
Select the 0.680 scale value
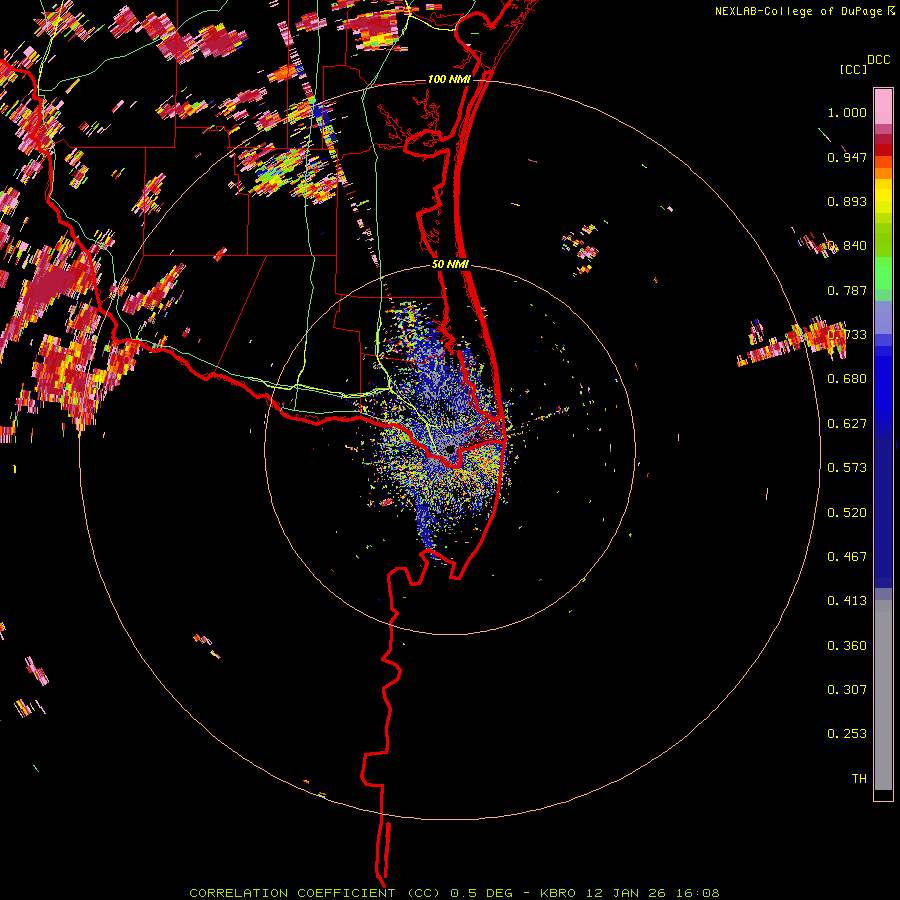pyautogui.click(x=847, y=379)
